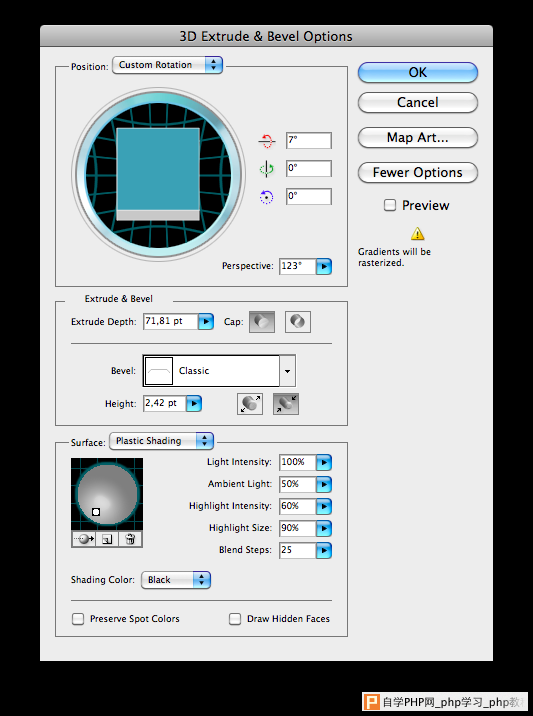The width and height of the screenshot is (533, 716).
Task: Open the Position Custom Rotation dropdown
Action: [167, 65]
